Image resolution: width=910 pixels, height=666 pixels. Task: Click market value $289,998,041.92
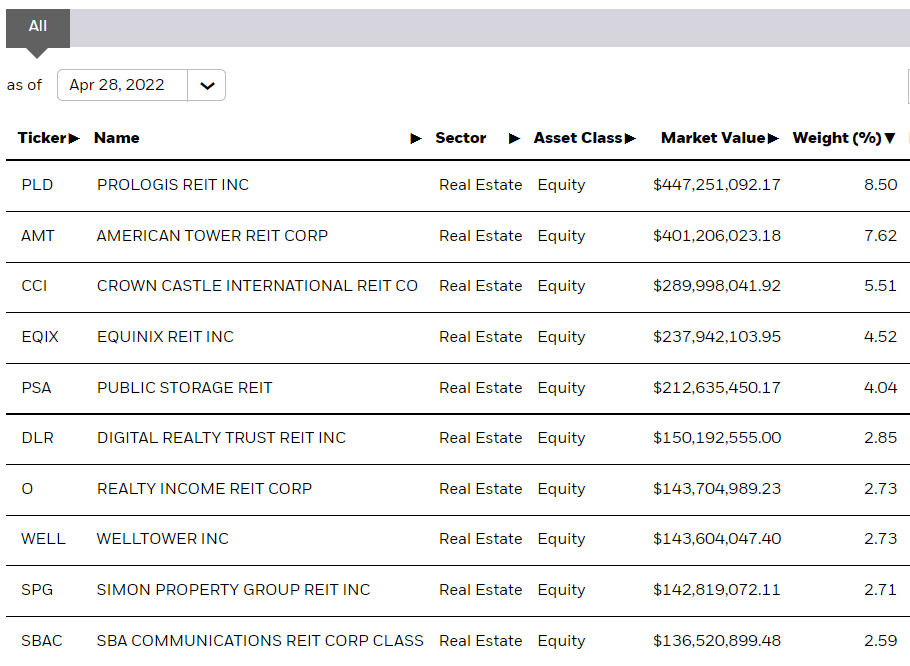click(x=717, y=286)
